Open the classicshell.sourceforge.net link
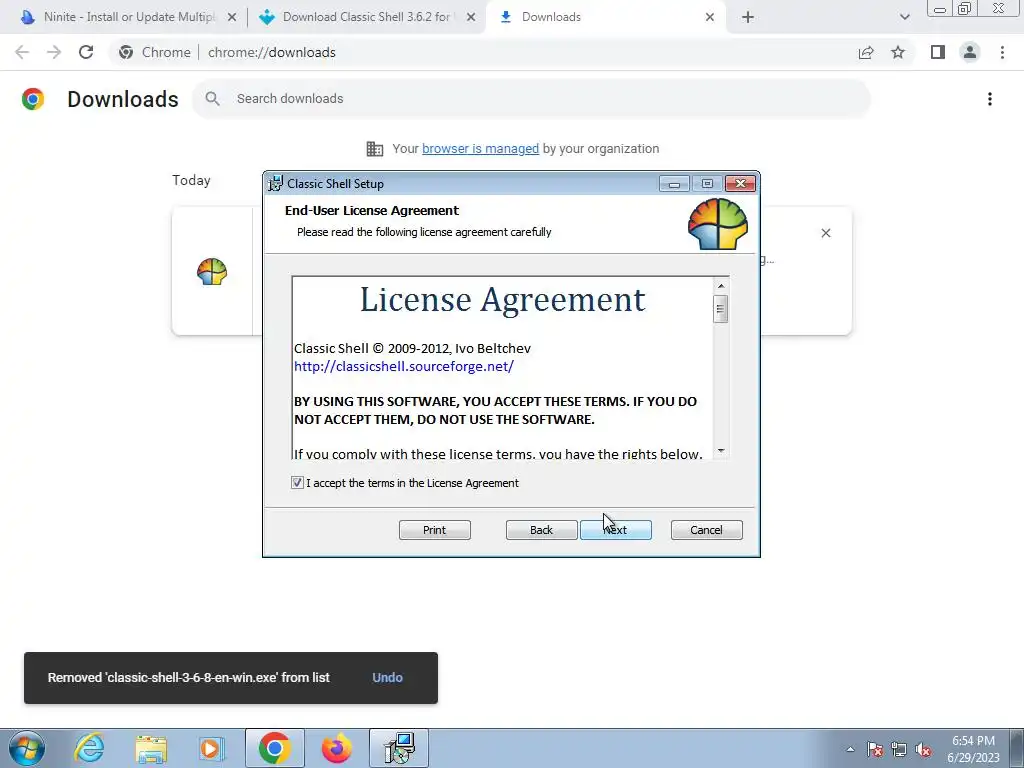The width and height of the screenshot is (1024, 768). click(404, 366)
